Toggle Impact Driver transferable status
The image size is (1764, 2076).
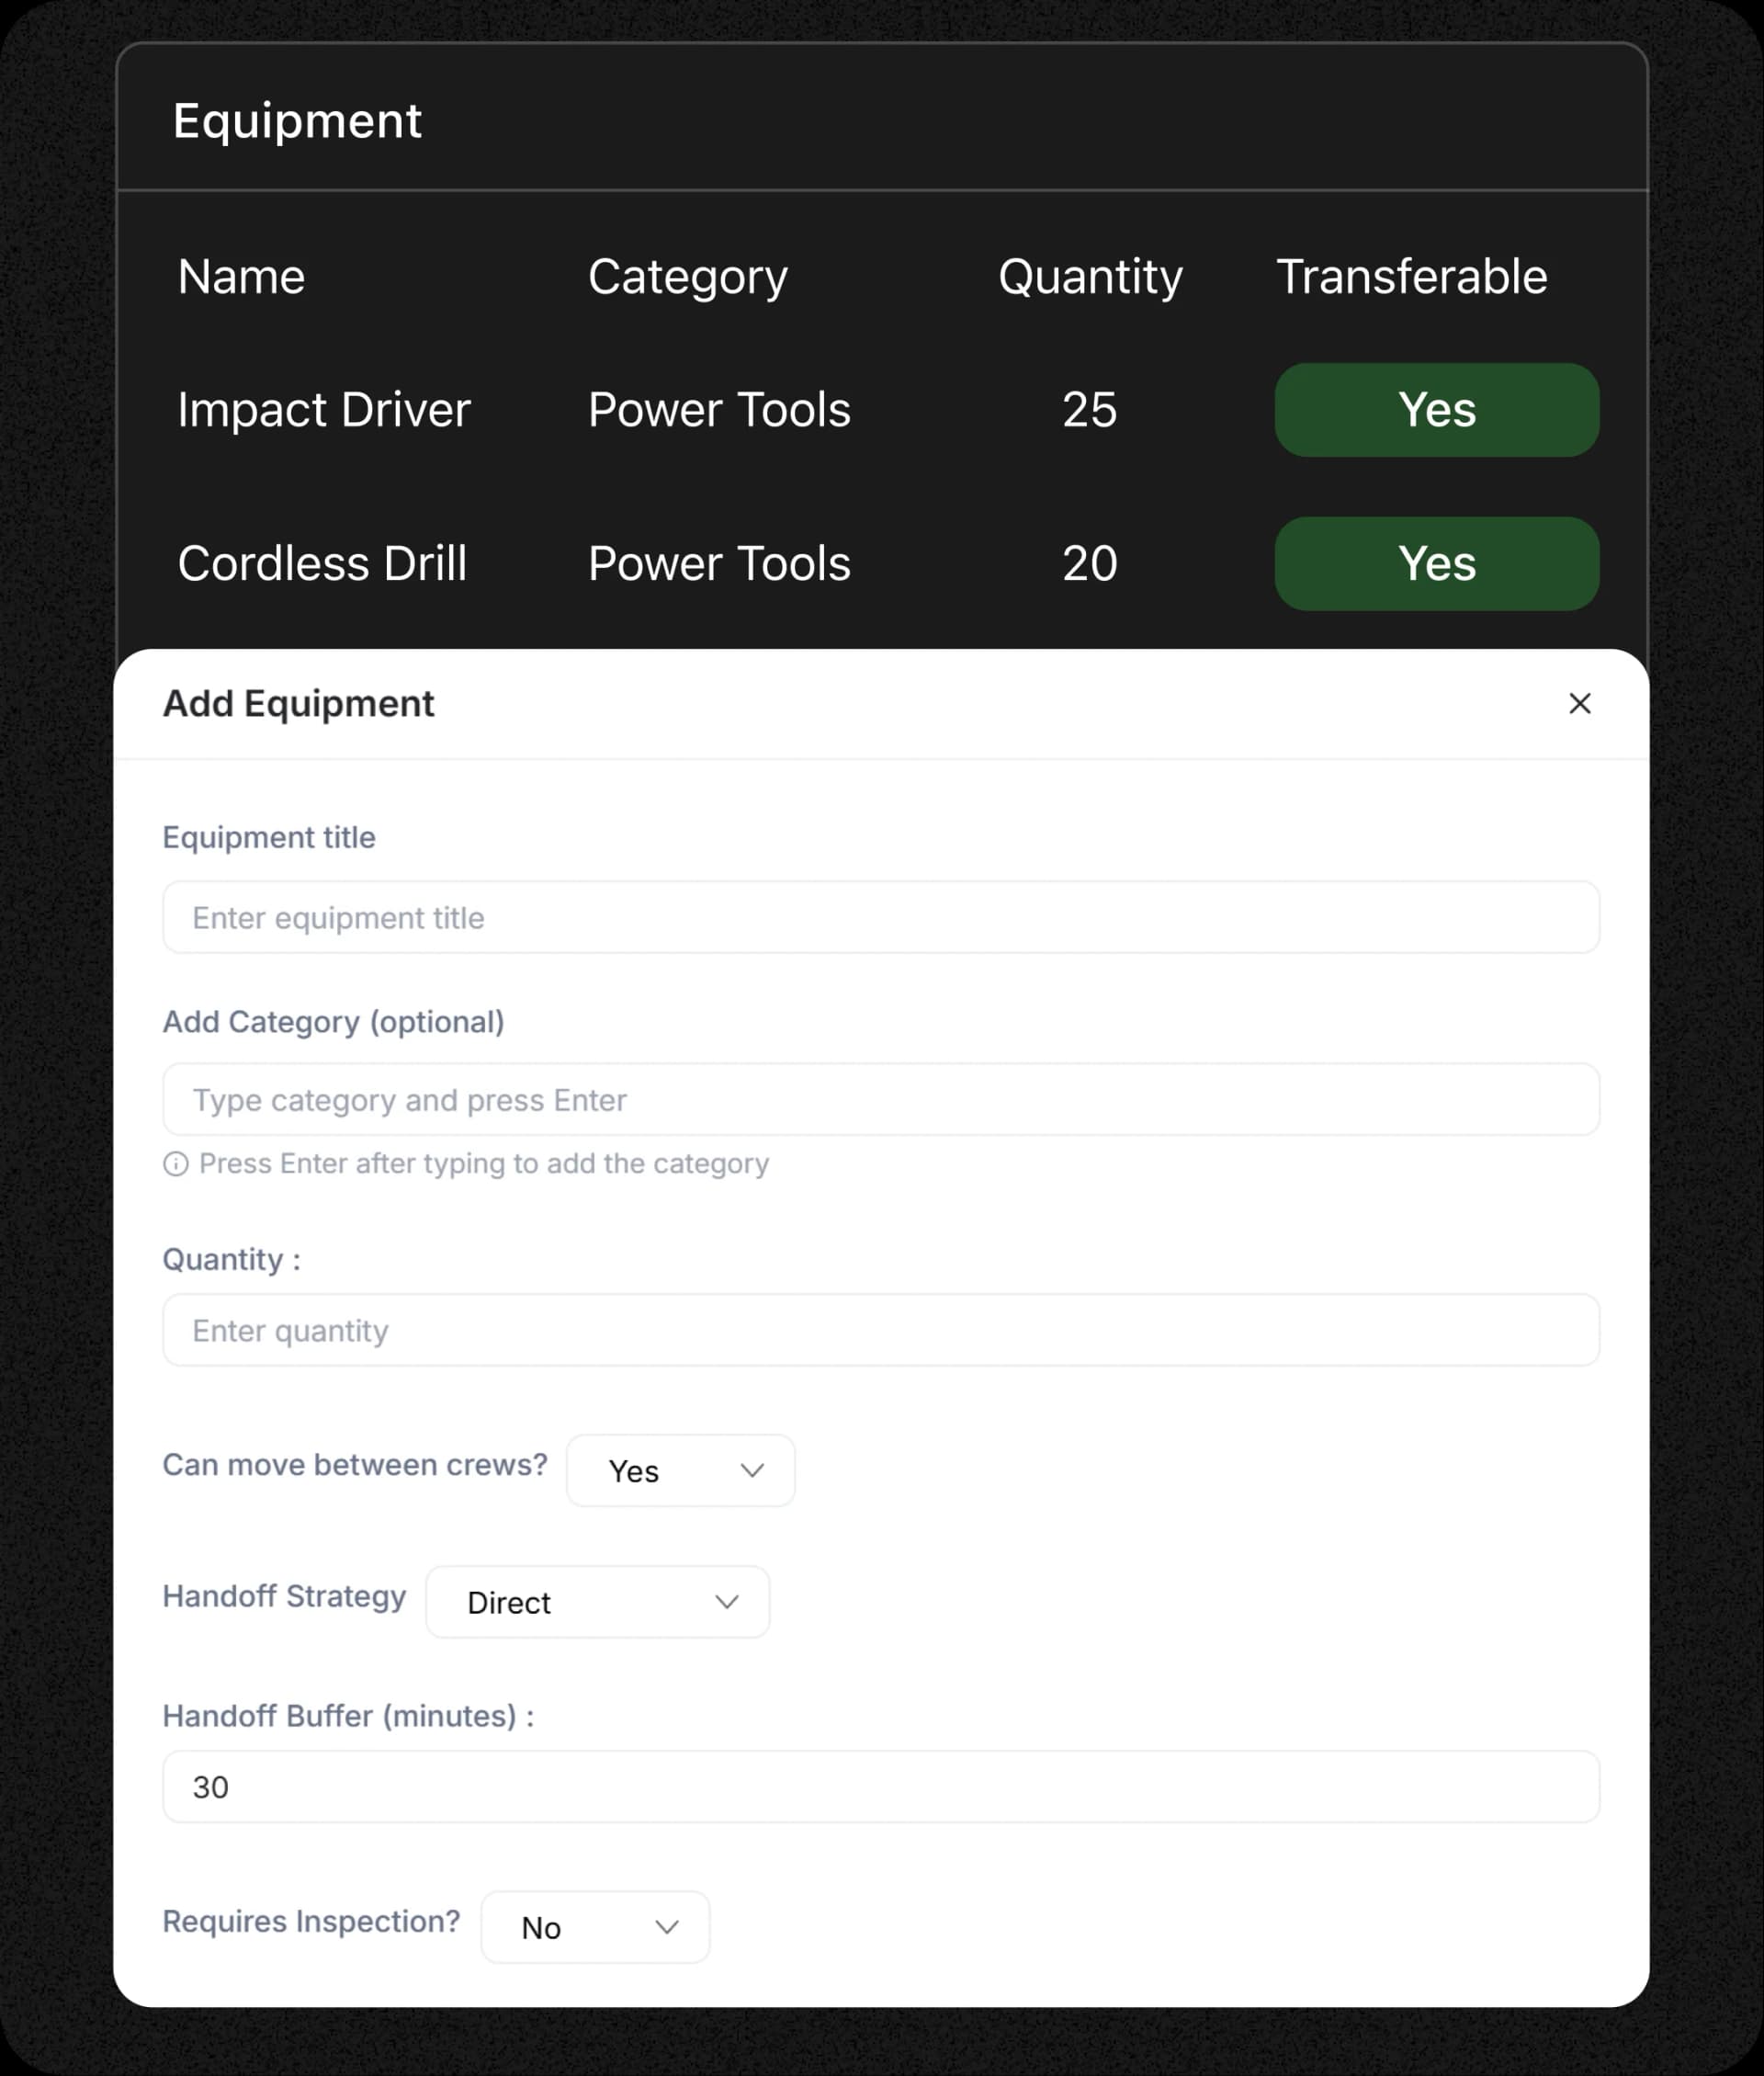coord(1437,409)
